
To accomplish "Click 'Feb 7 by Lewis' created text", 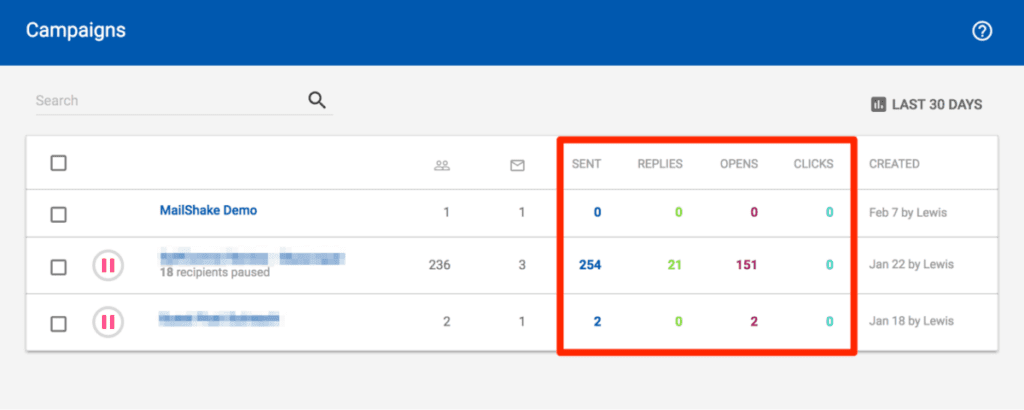I will point(908,213).
